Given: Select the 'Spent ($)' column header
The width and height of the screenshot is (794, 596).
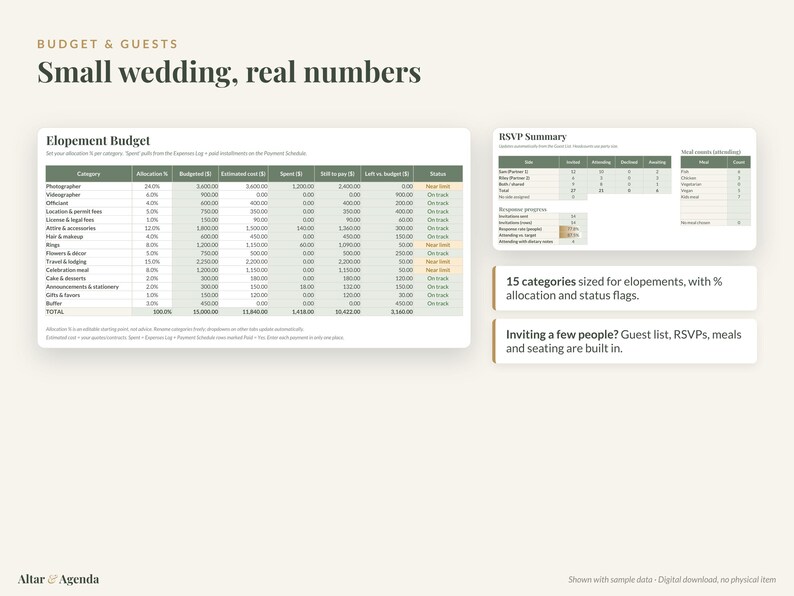Looking at the screenshot, I should [x=291, y=174].
